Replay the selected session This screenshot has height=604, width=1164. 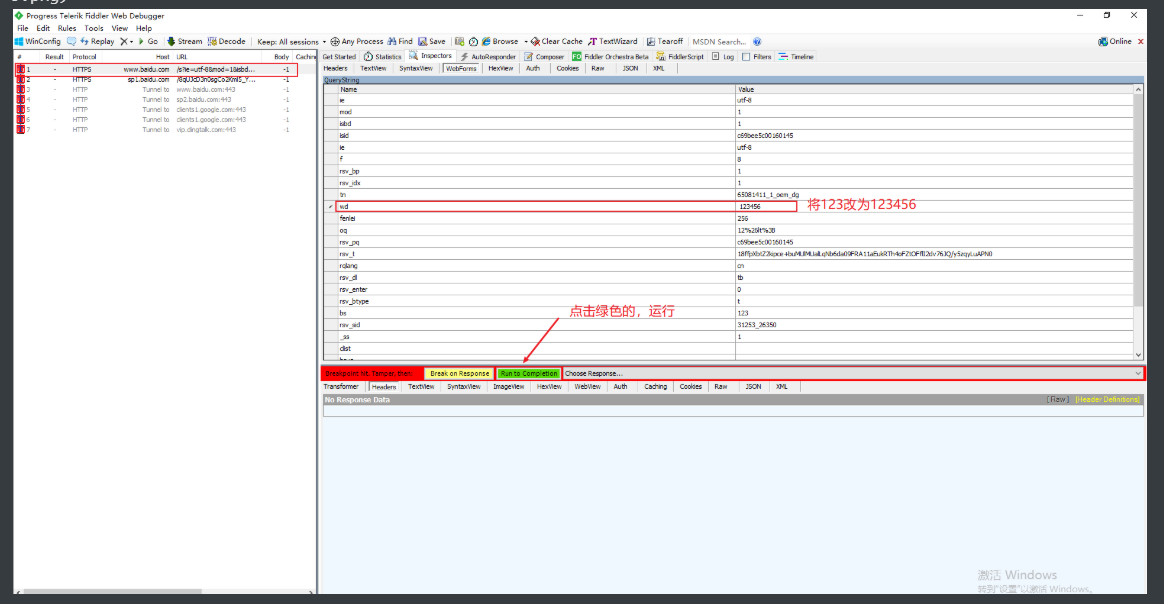(97, 42)
